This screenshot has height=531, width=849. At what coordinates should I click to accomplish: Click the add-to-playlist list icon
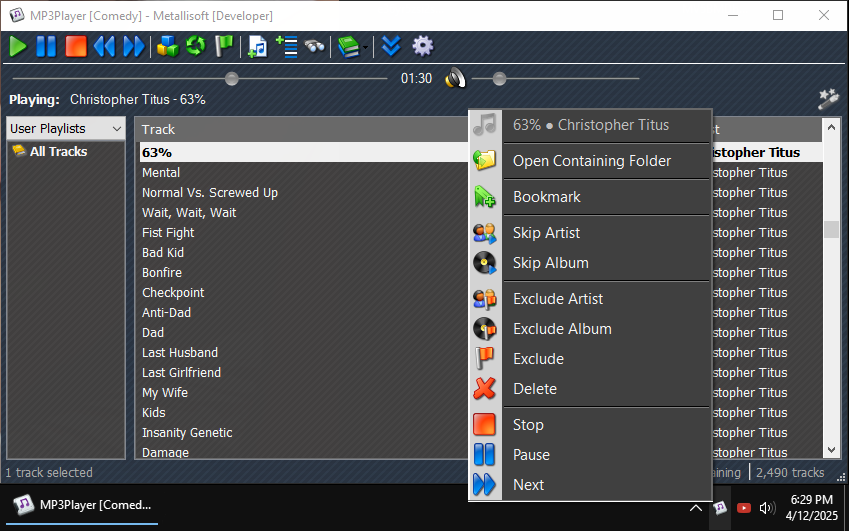286,46
